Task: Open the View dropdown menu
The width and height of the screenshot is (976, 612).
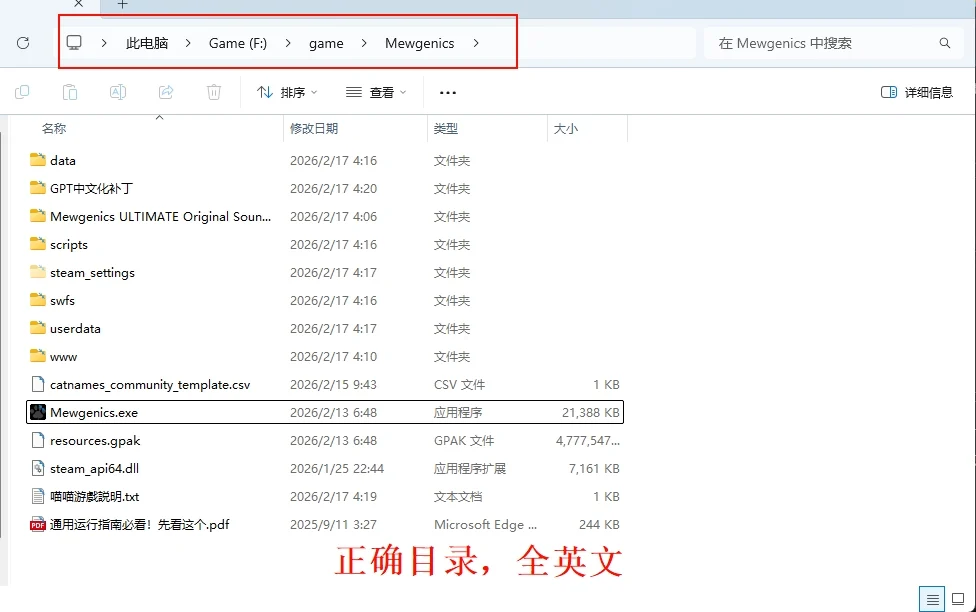Action: (376, 92)
